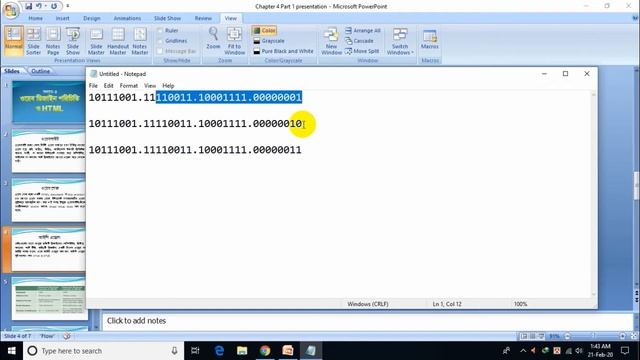Open File Explorer from the taskbar
Screen dimensions: 640x360
pyautogui.click(x=242, y=351)
